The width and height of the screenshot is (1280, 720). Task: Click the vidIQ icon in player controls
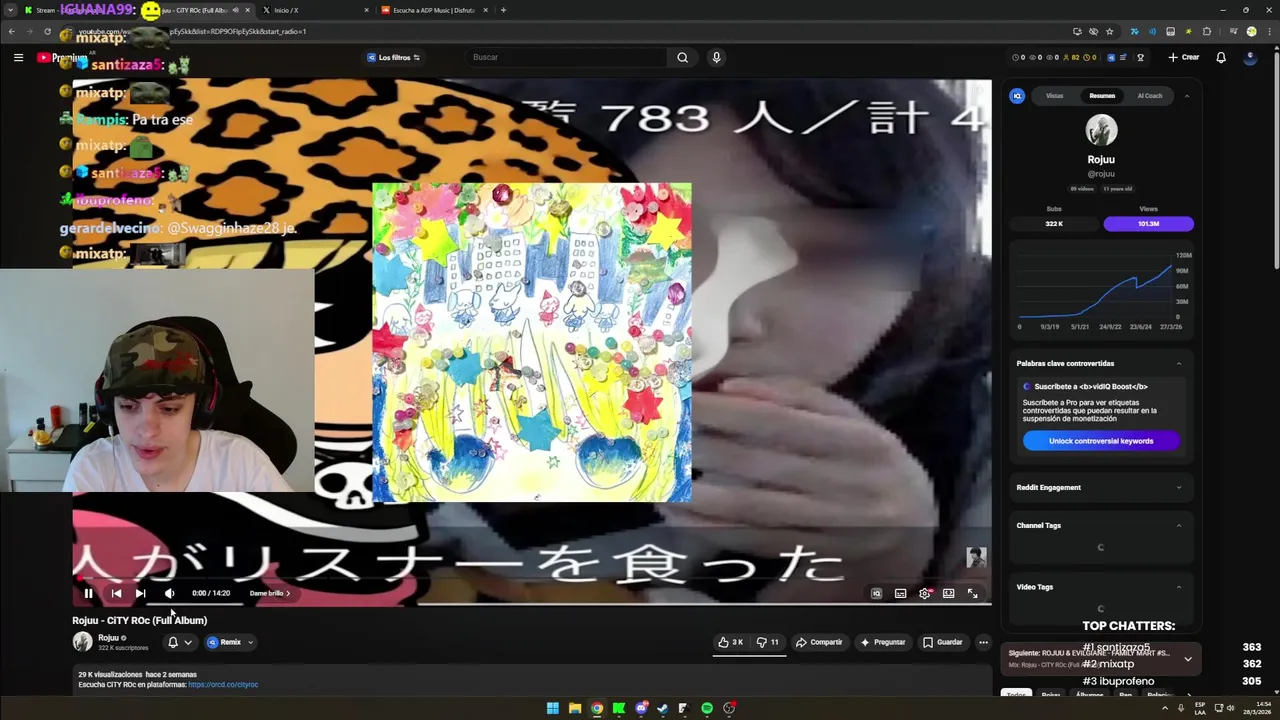click(876, 593)
